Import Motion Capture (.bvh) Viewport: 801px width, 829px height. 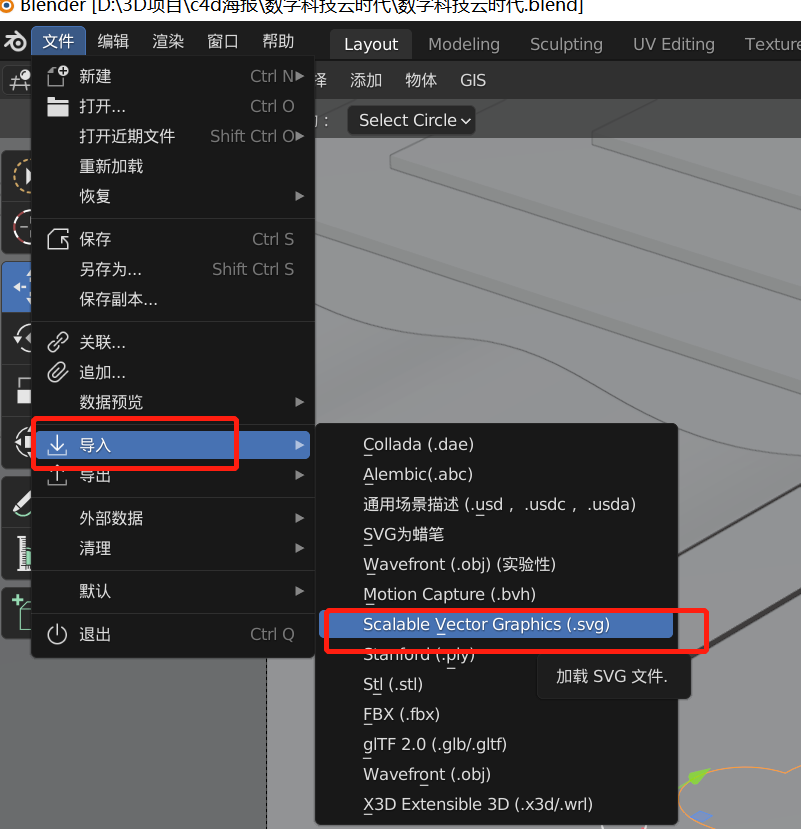pyautogui.click(x=496, y=594)
